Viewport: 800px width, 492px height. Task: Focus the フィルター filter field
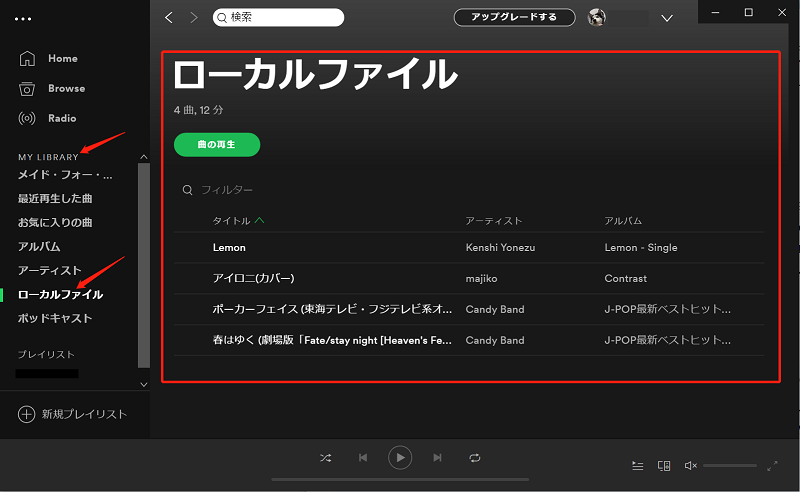pos(227,190)
